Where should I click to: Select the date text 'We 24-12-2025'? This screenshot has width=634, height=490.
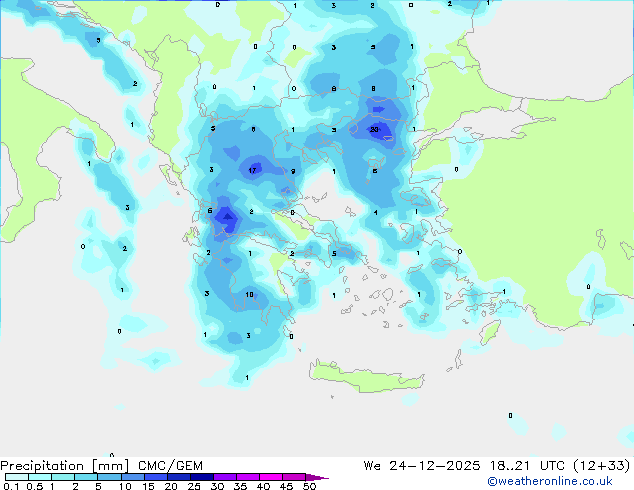click(x=422, y=466)
